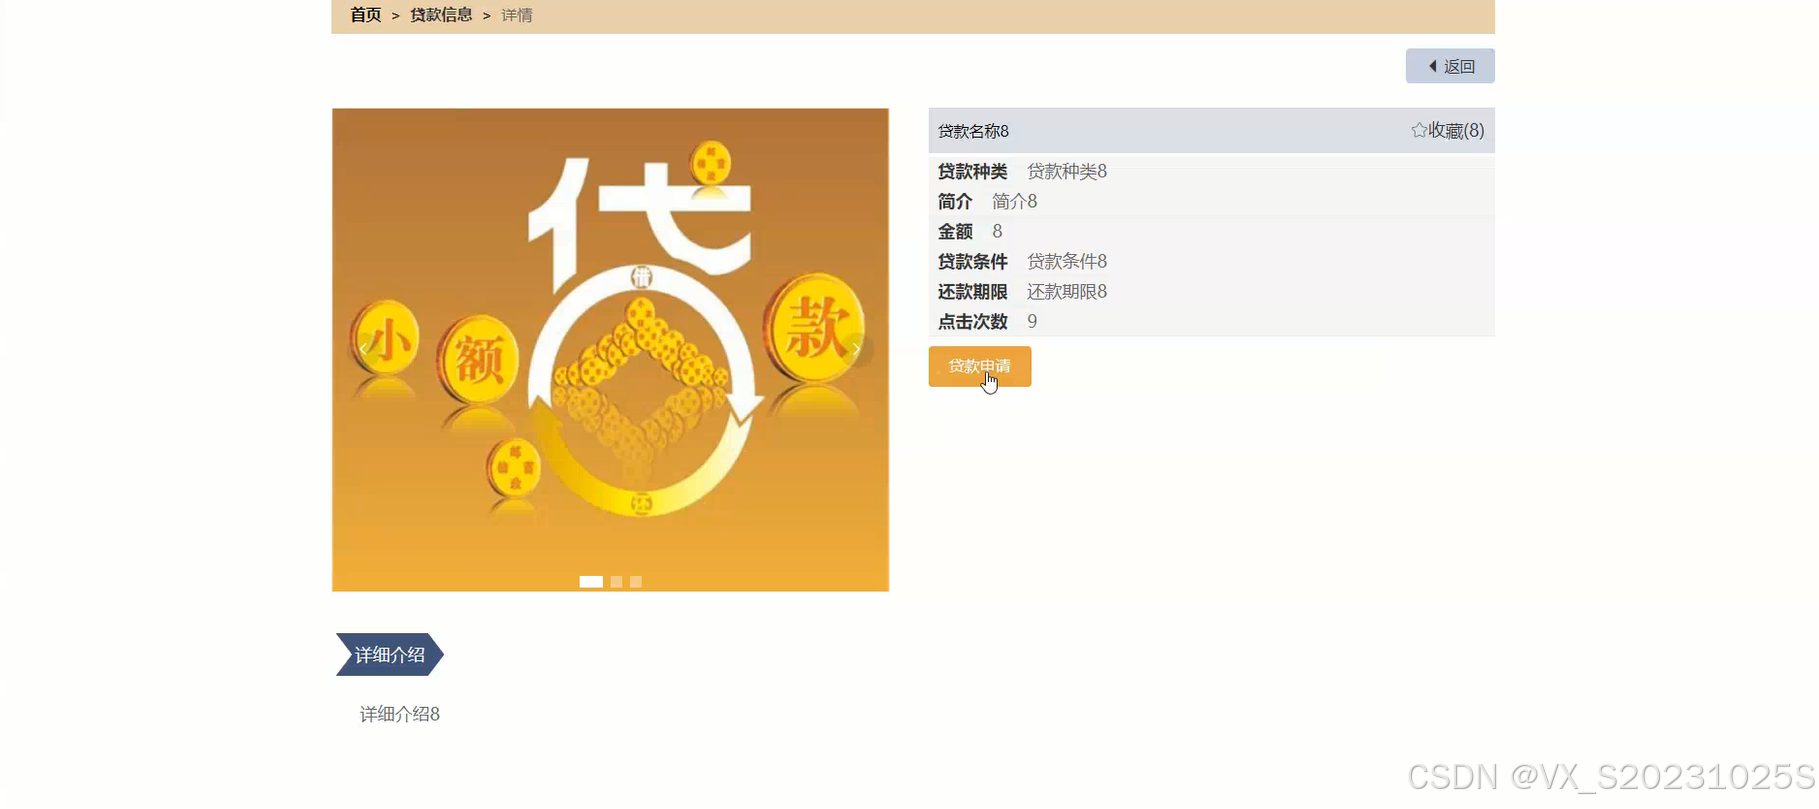
Task: Select the second carousel indicator dot
Action: [617, 582]
